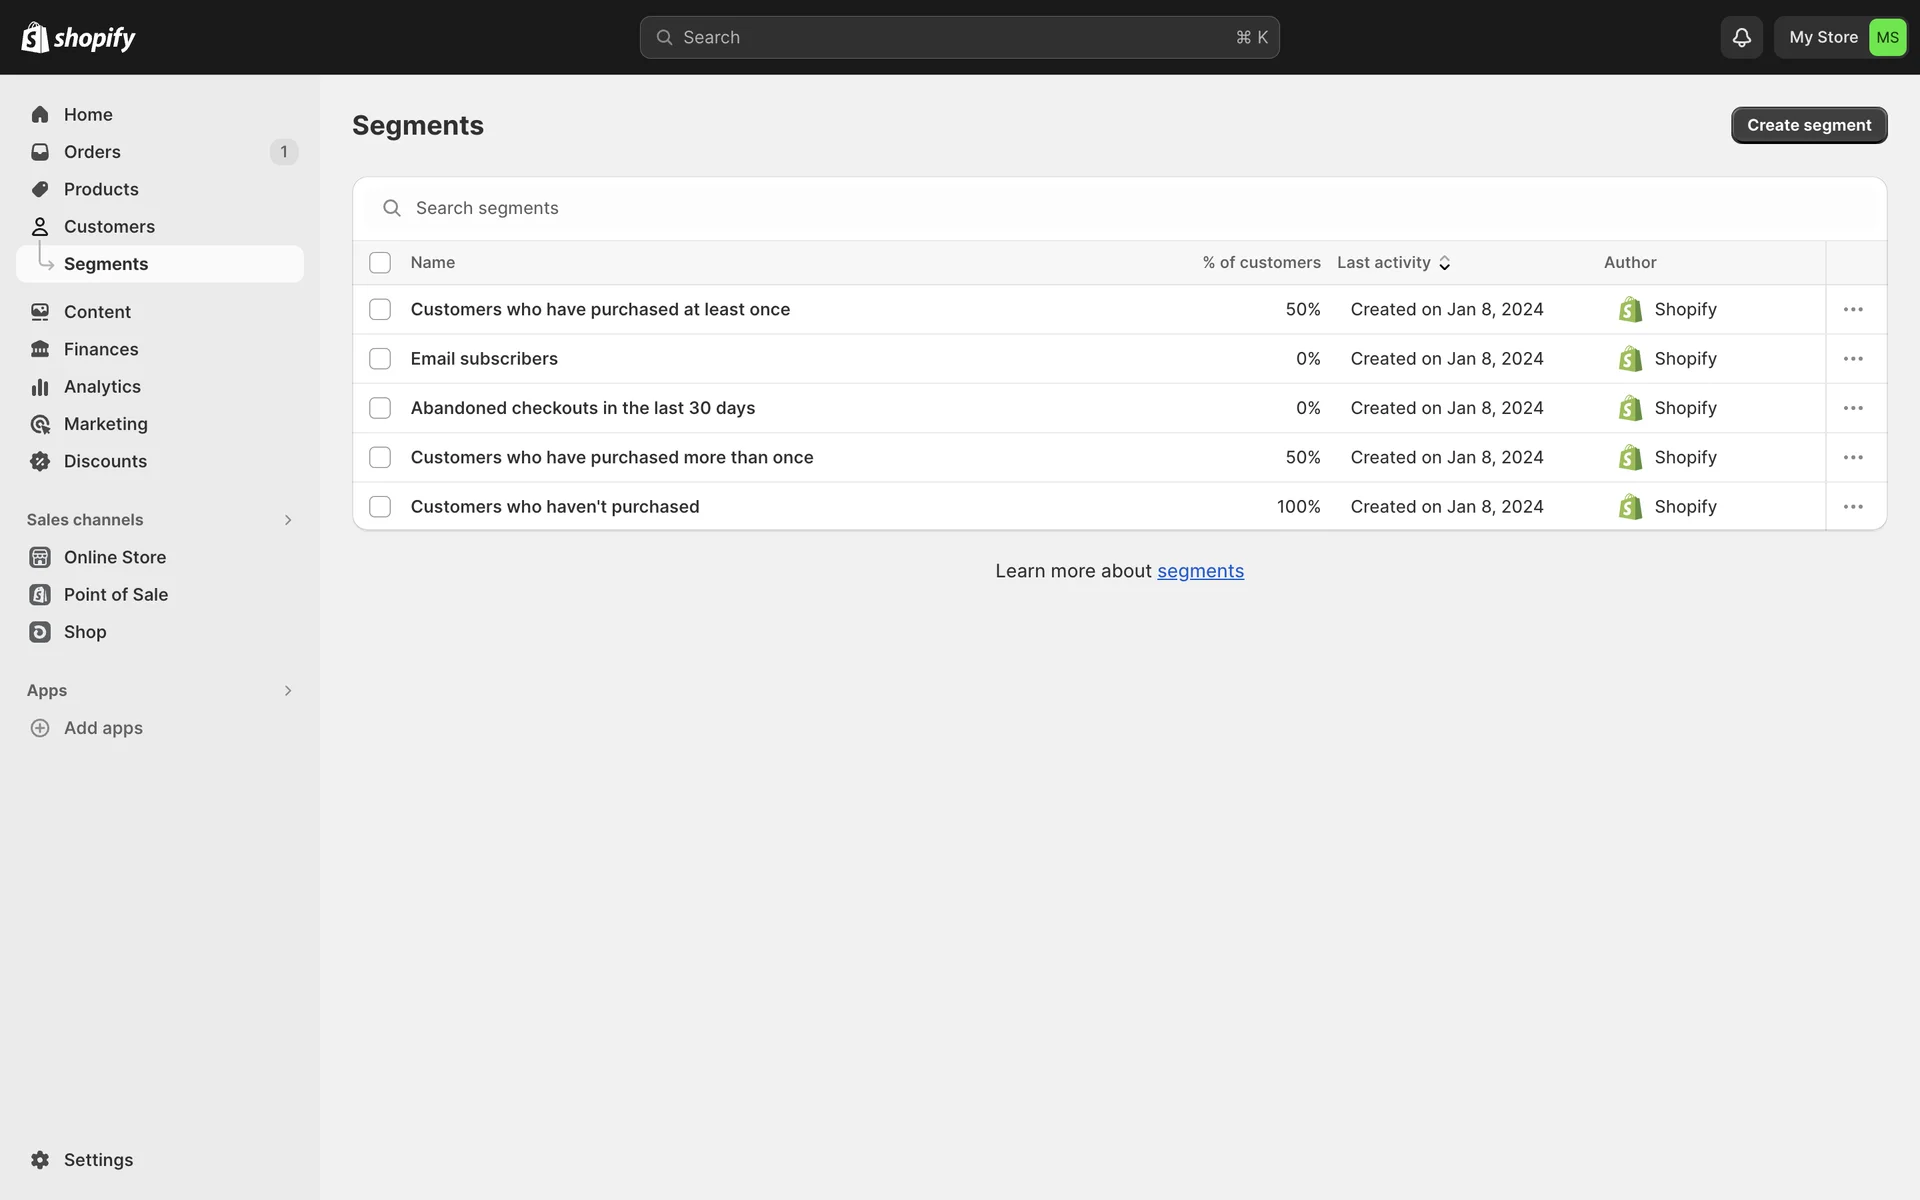This screenshot has width=1920, height=1200.
Task: Click the Create segment button
Action: click(x=1808, y=125)
